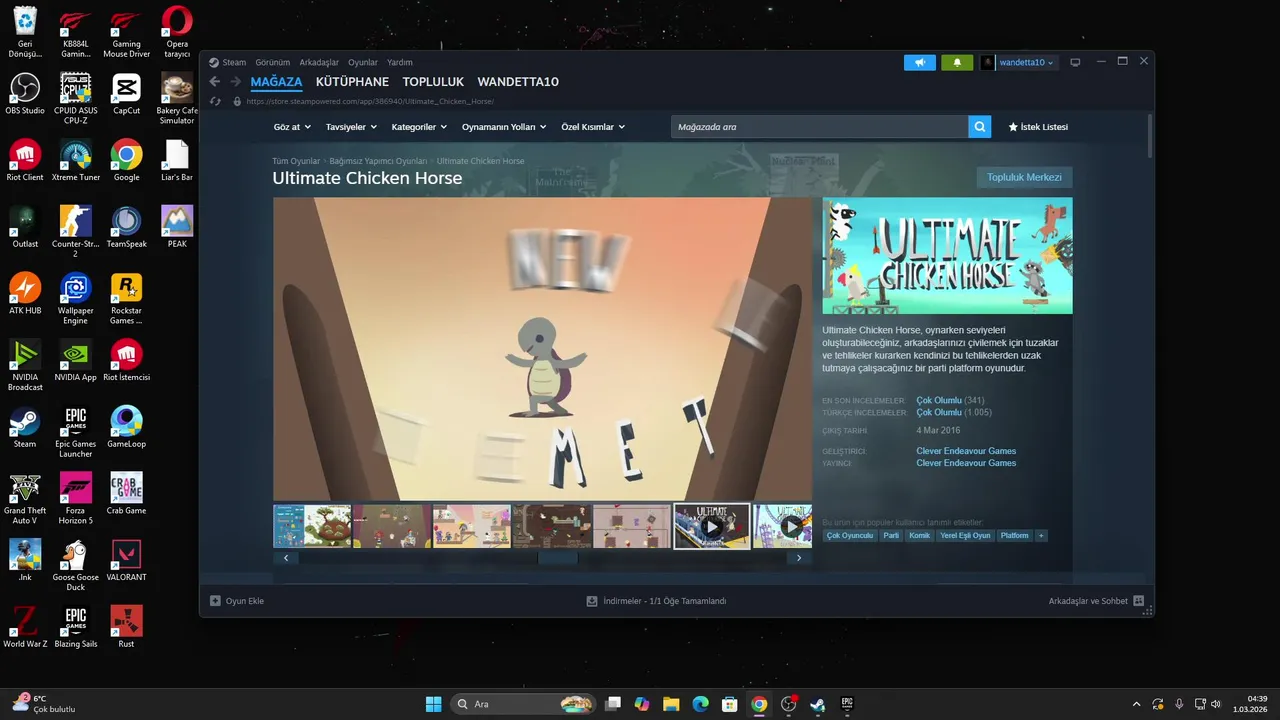Open the Steam notifications bell

957,62
